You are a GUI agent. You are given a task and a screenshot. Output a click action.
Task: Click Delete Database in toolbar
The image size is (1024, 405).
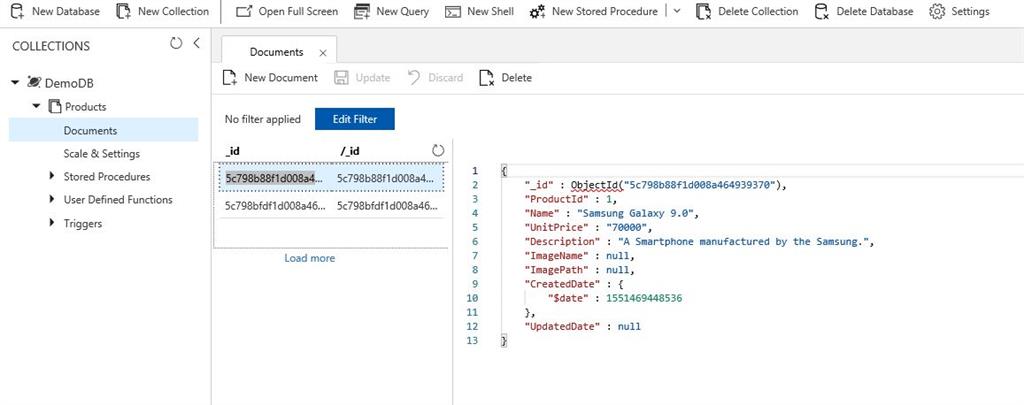[x=863, y=11]
